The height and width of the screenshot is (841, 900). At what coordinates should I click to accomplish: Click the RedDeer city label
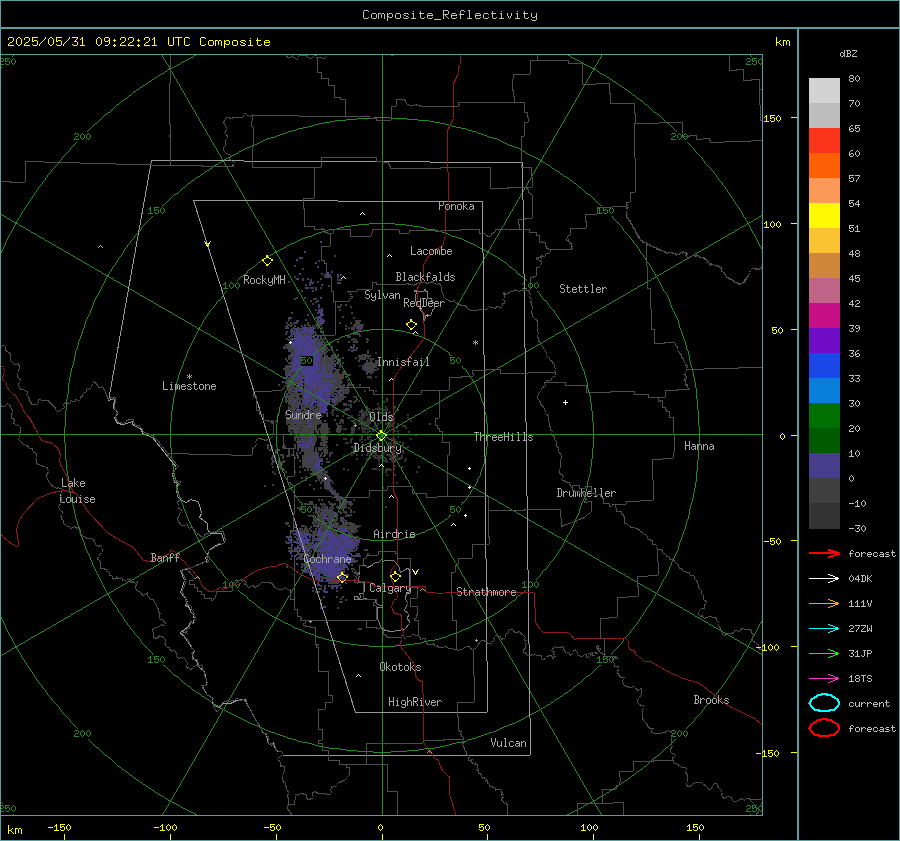[424, 303]
